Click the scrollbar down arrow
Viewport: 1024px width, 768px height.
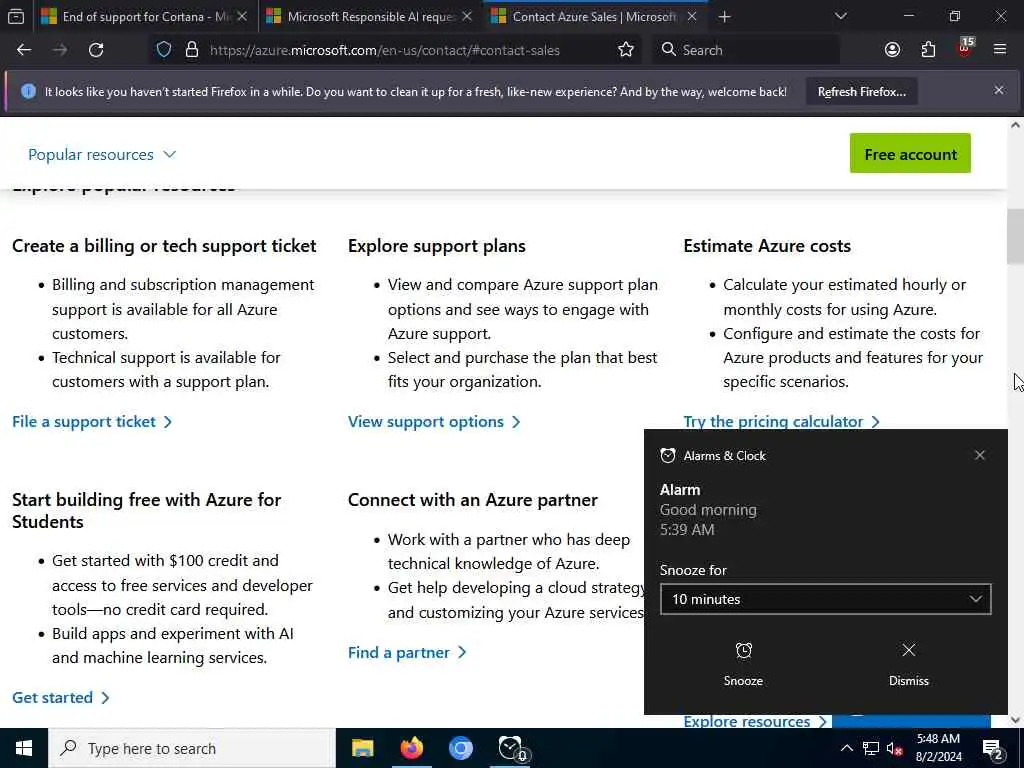(1015, 720)
